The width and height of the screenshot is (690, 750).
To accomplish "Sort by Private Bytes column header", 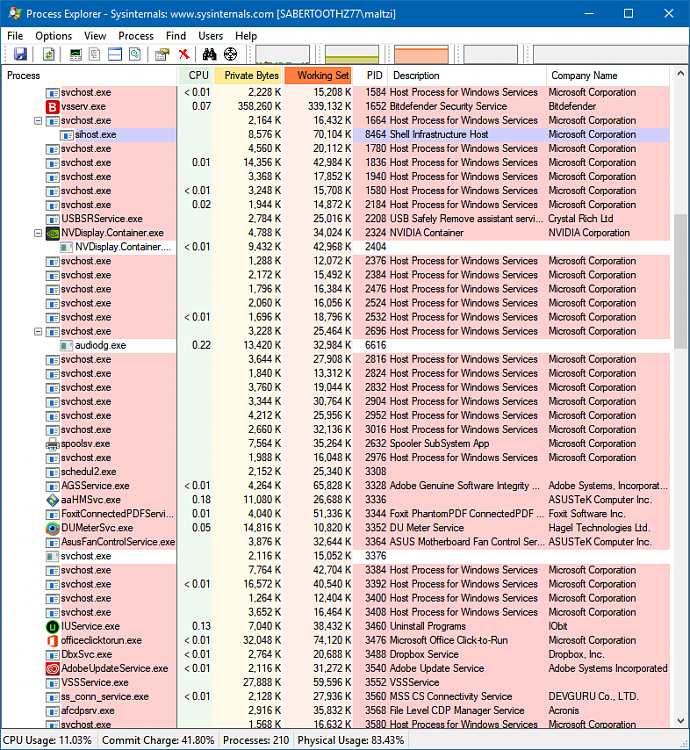I will coord(248,76).
